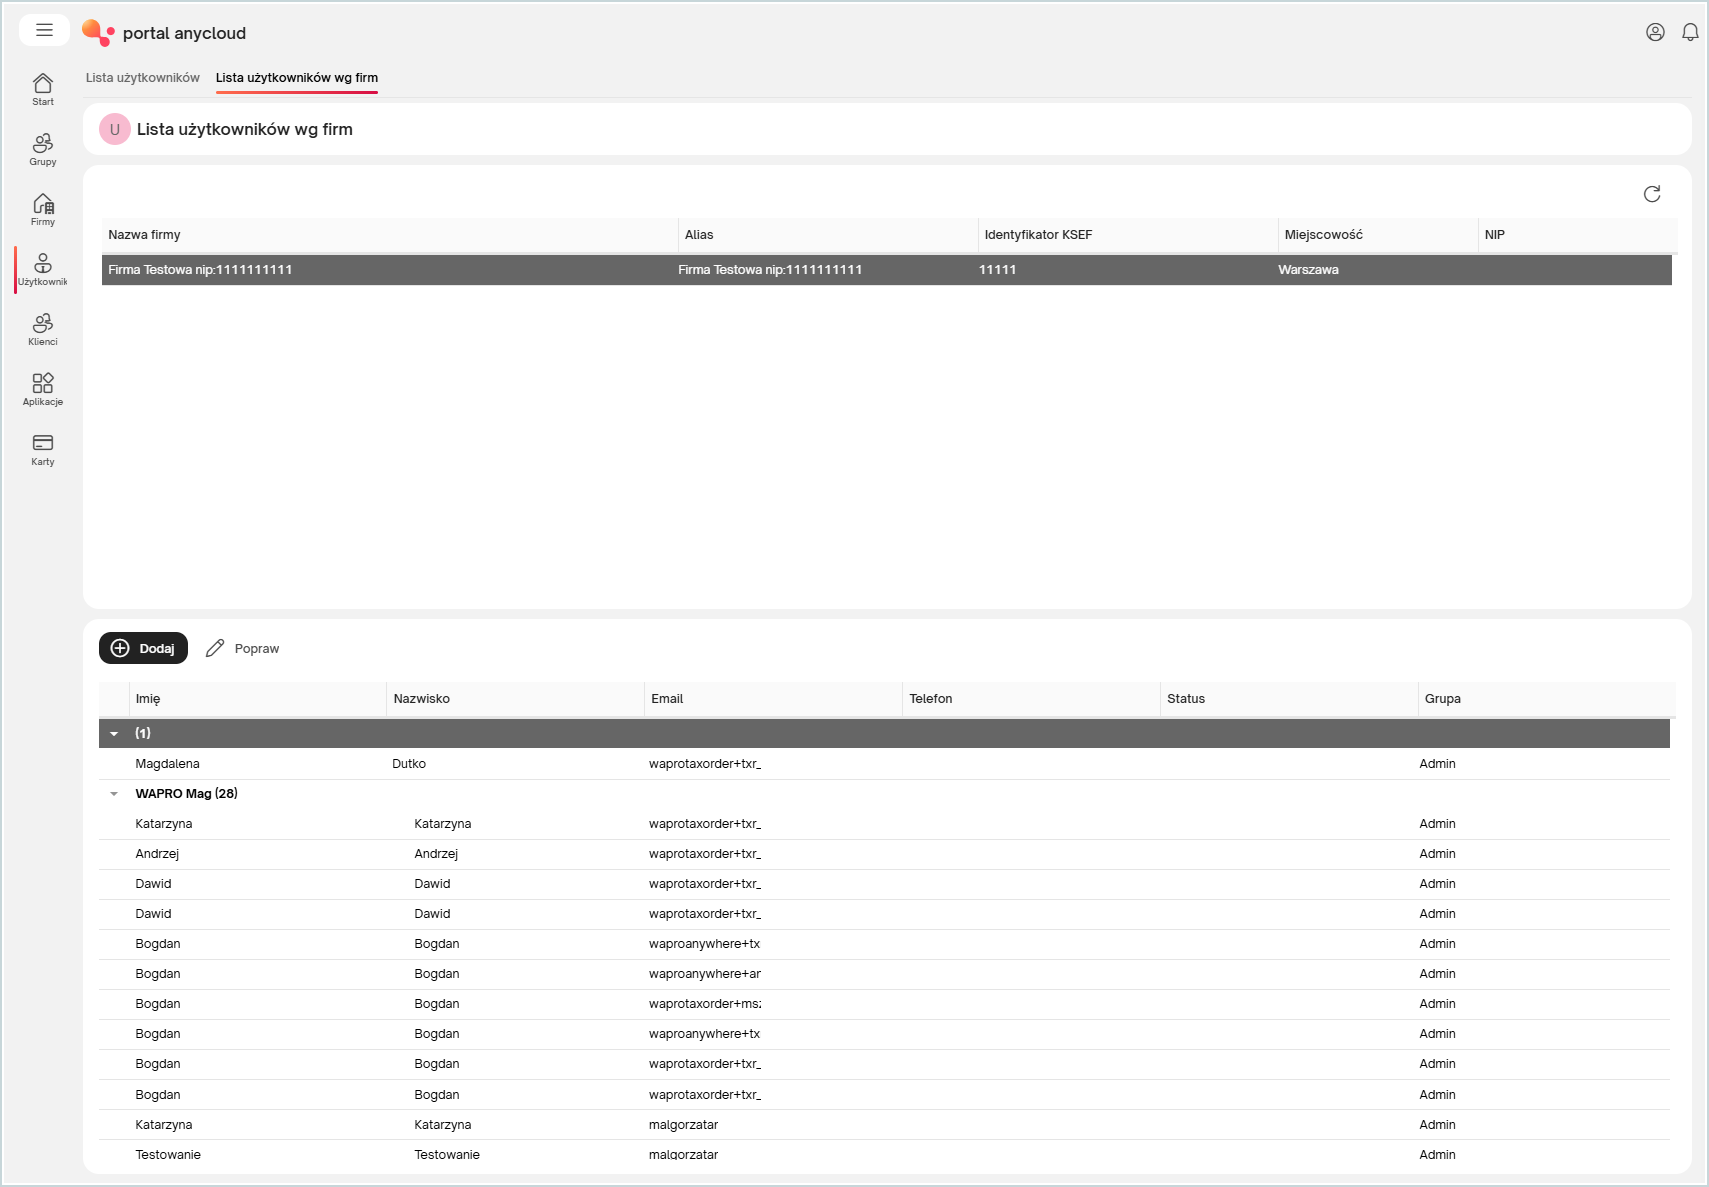
Task: Open Karty section in sidebar
Action: click(43, 449)
